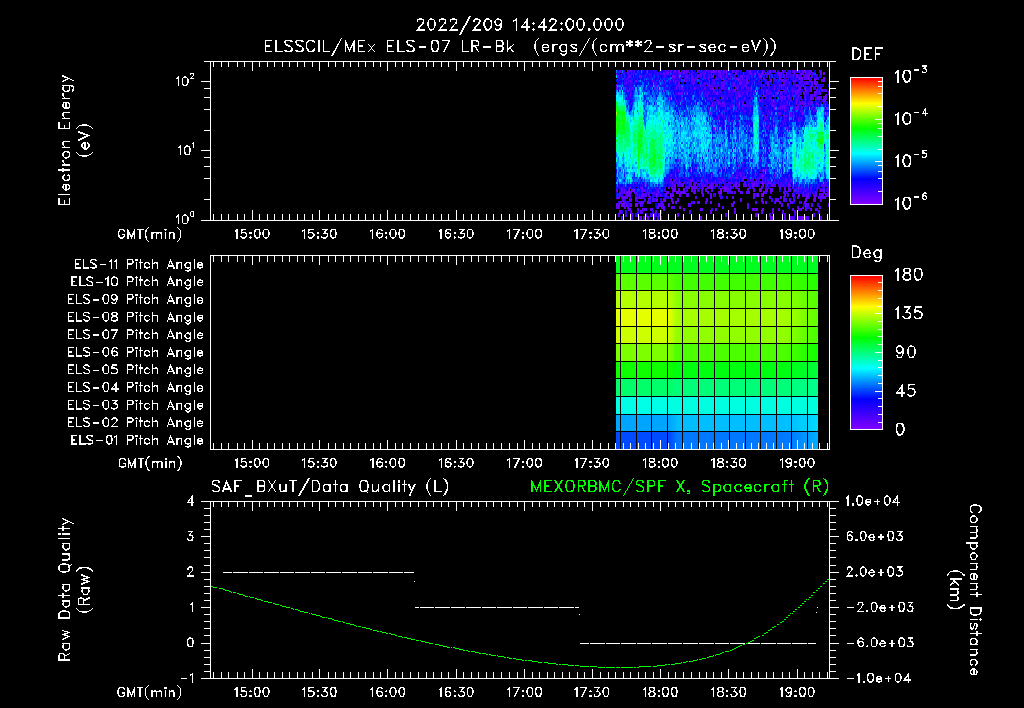This screenshot has height=708, width=1024.
Task: Click the 10^-5 value on DEF scale
Action: click(x=910, y=160)
